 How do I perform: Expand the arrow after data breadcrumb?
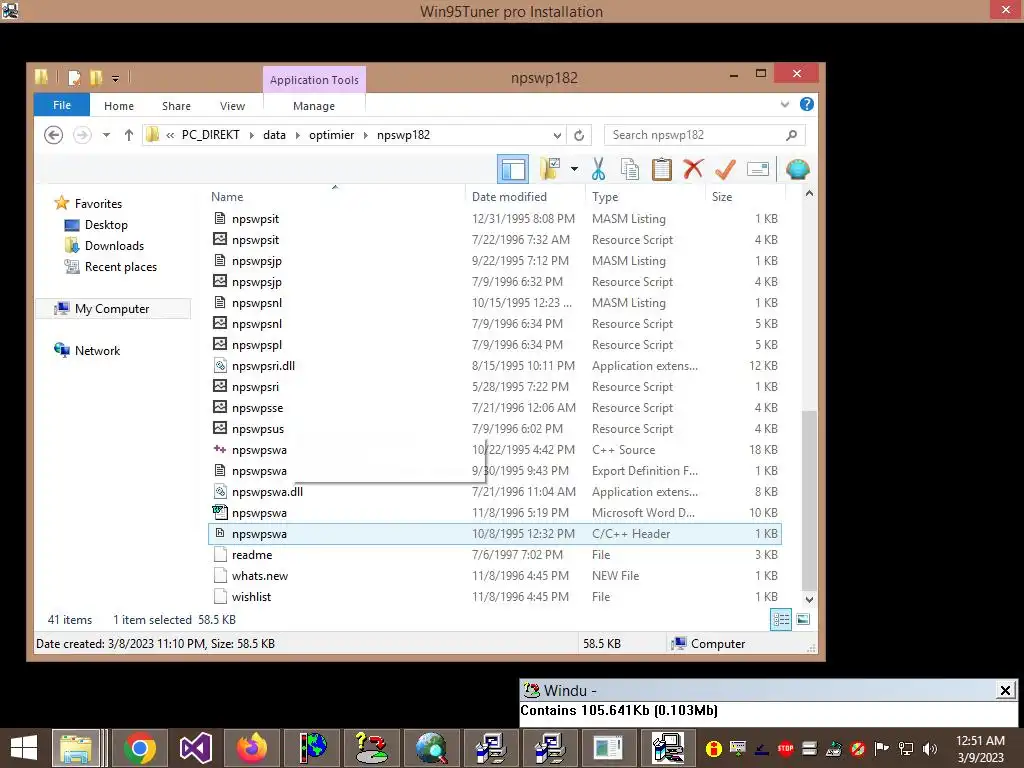pyautogui.click(x=298, y=135)
